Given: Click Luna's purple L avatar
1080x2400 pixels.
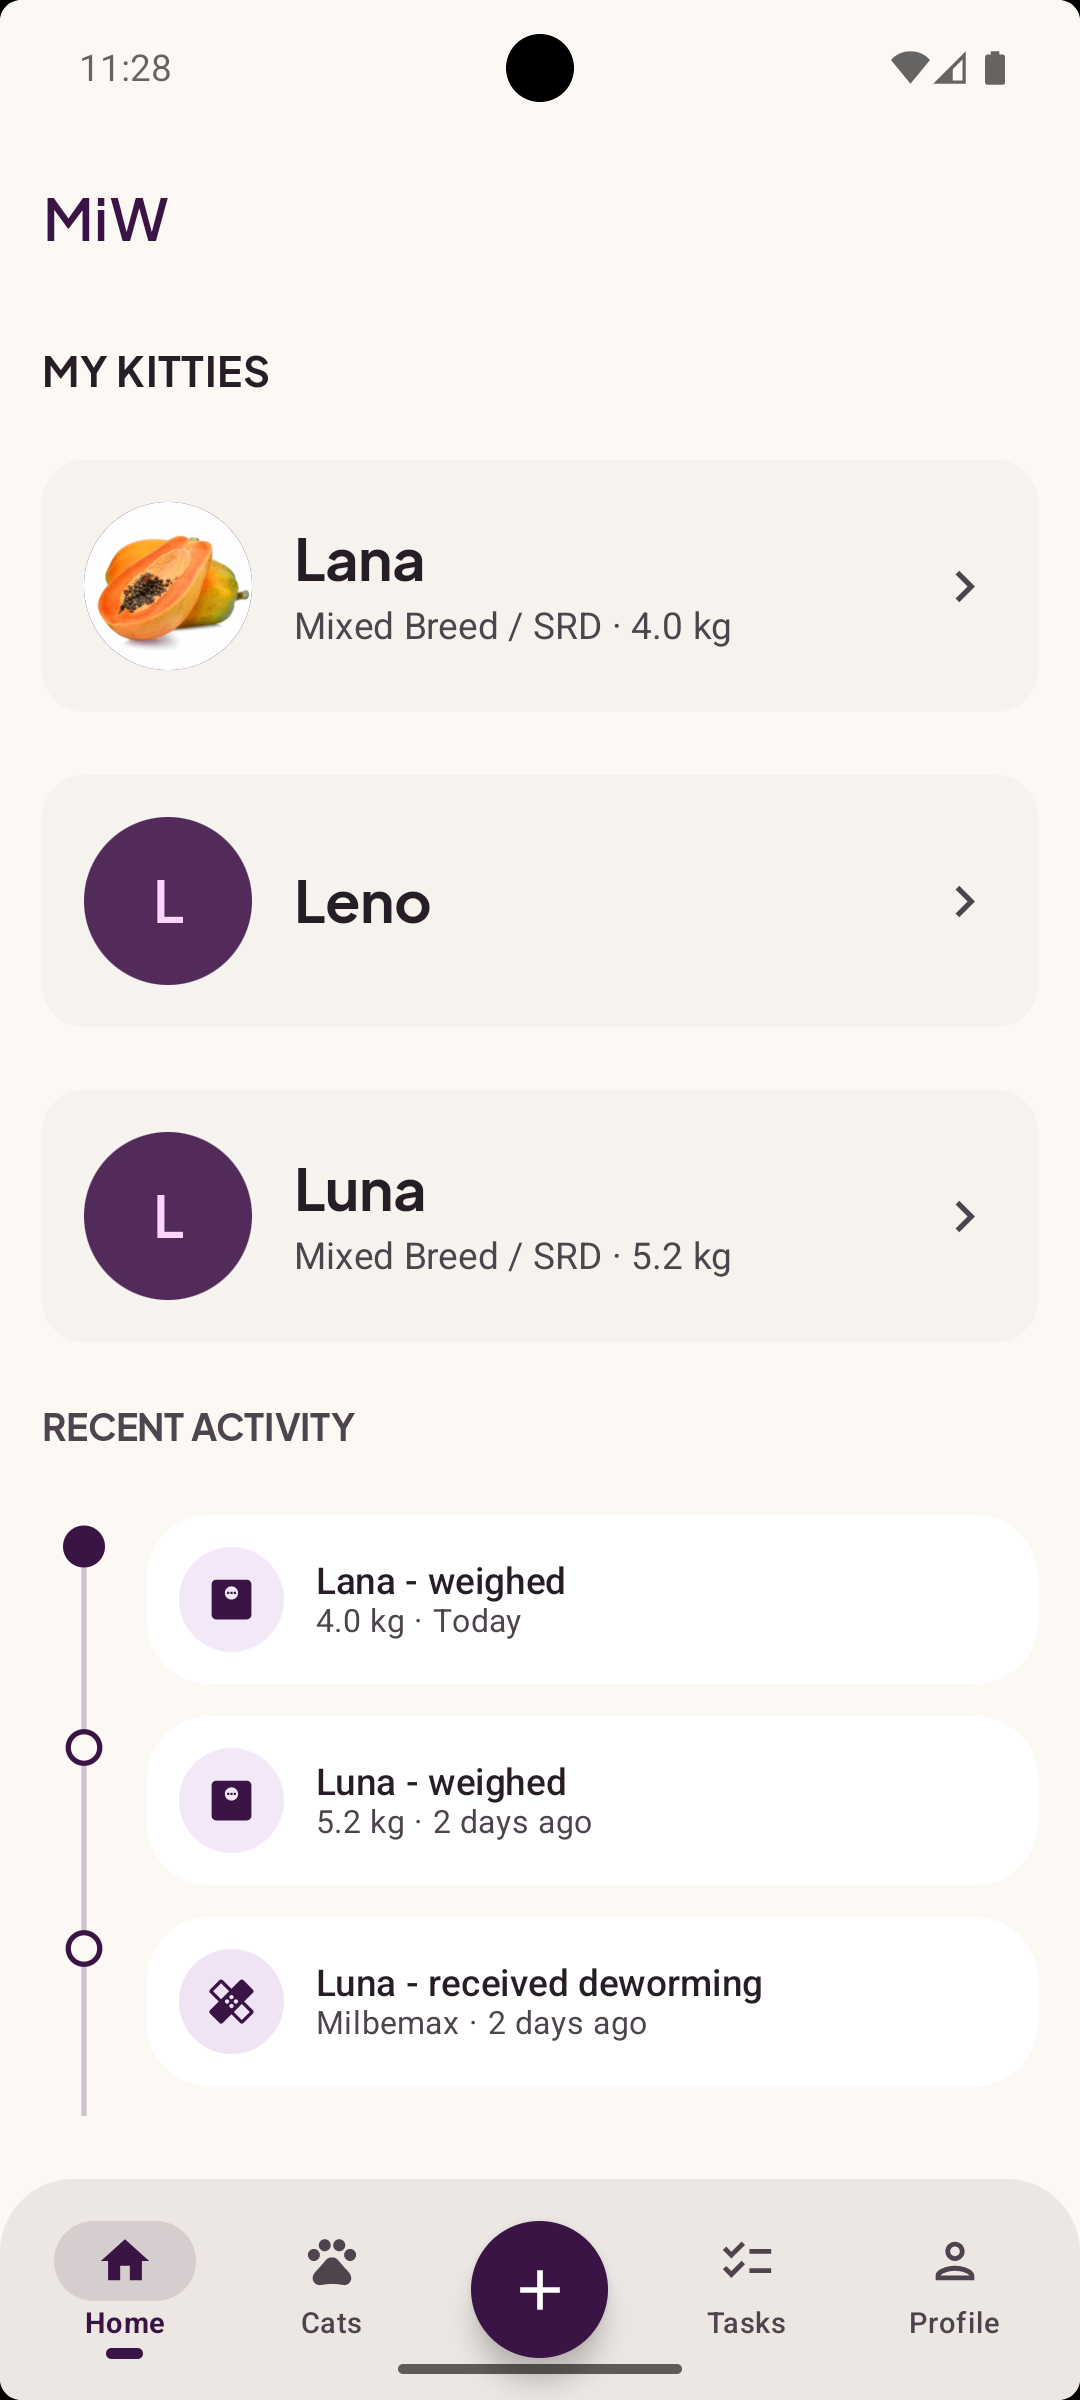Looking at the screenshot, I should pyautogui.click(x=168, y=1216).
